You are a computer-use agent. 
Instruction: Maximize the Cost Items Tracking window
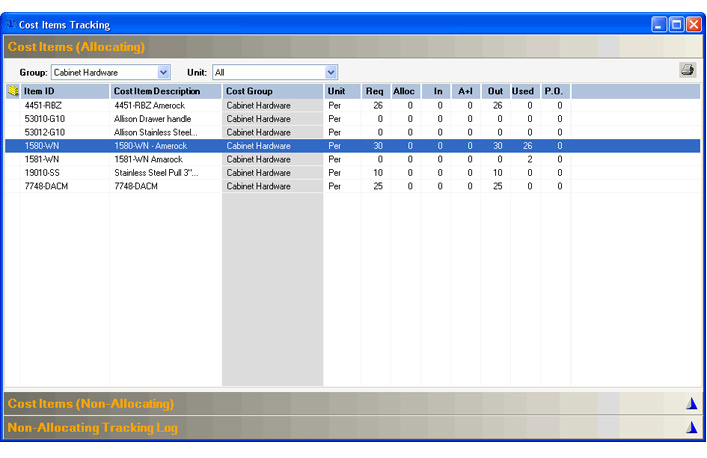point(676,24)
